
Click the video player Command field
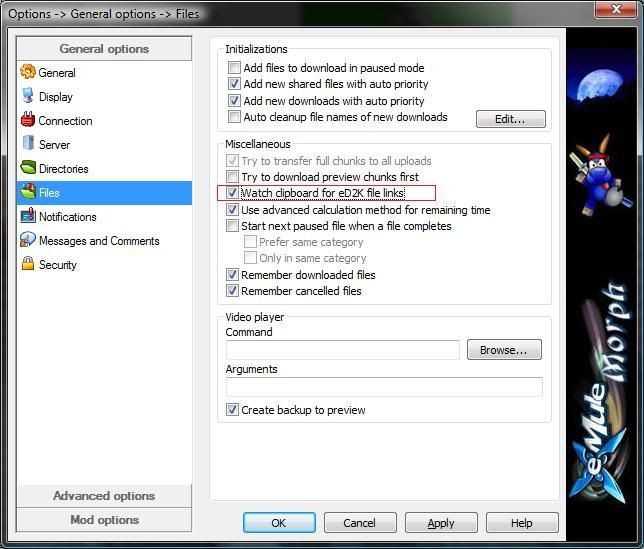[x=343, y=350]
